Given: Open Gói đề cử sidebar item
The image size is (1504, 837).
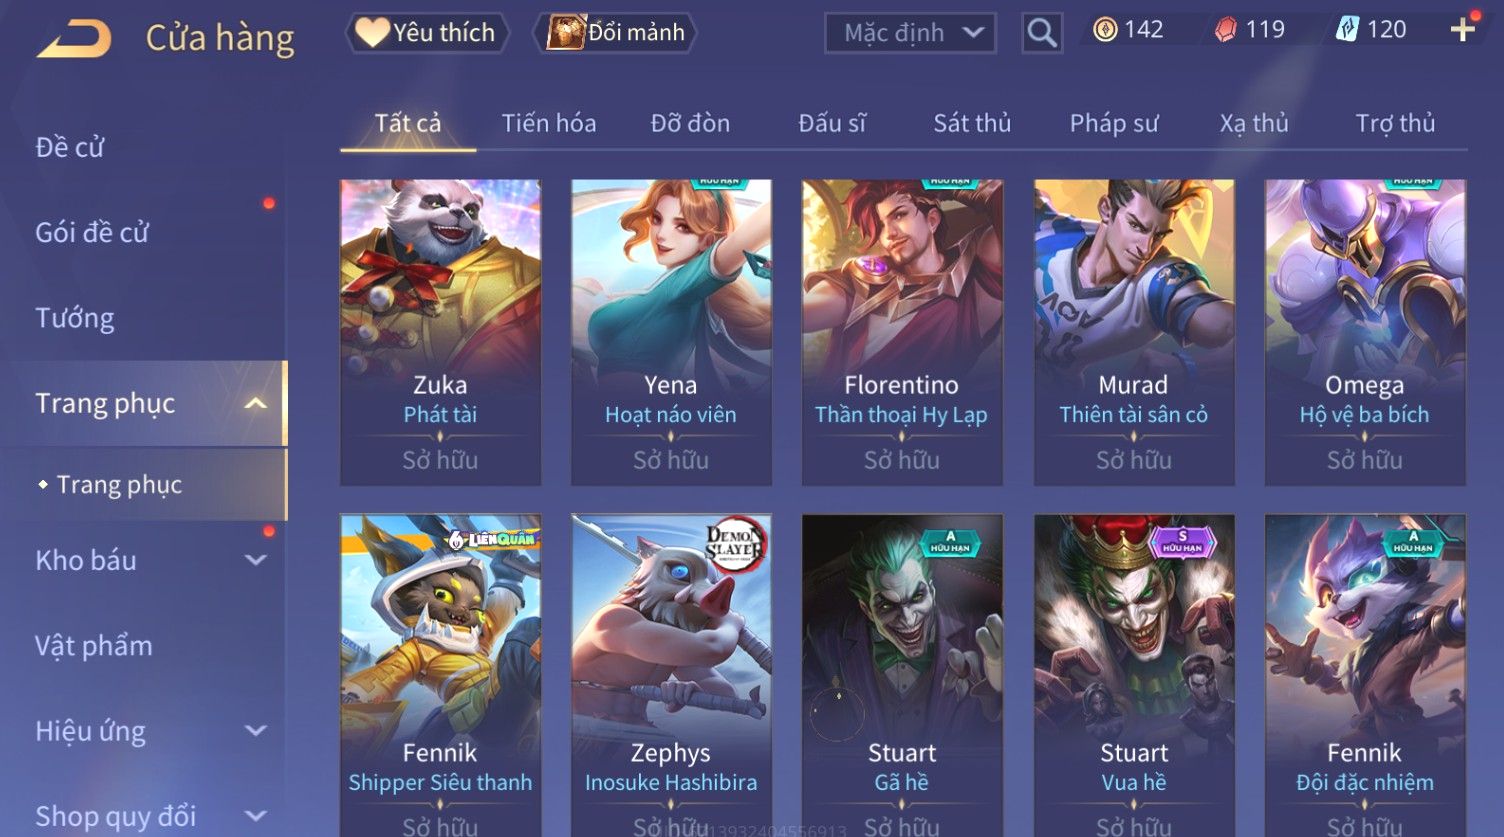Looking at the screenshot, I should pos(92,233).
